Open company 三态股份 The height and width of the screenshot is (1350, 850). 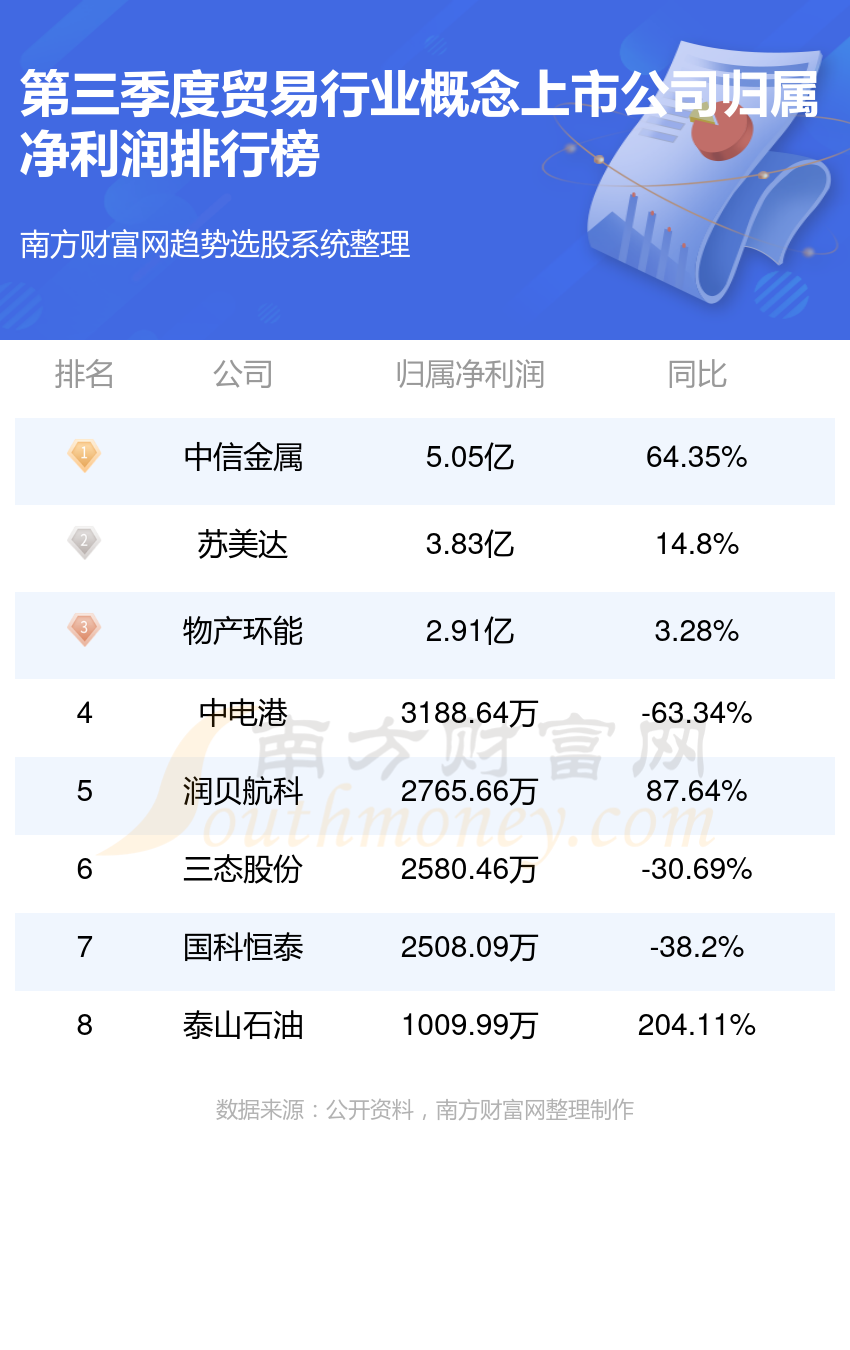tap(243, 870)
